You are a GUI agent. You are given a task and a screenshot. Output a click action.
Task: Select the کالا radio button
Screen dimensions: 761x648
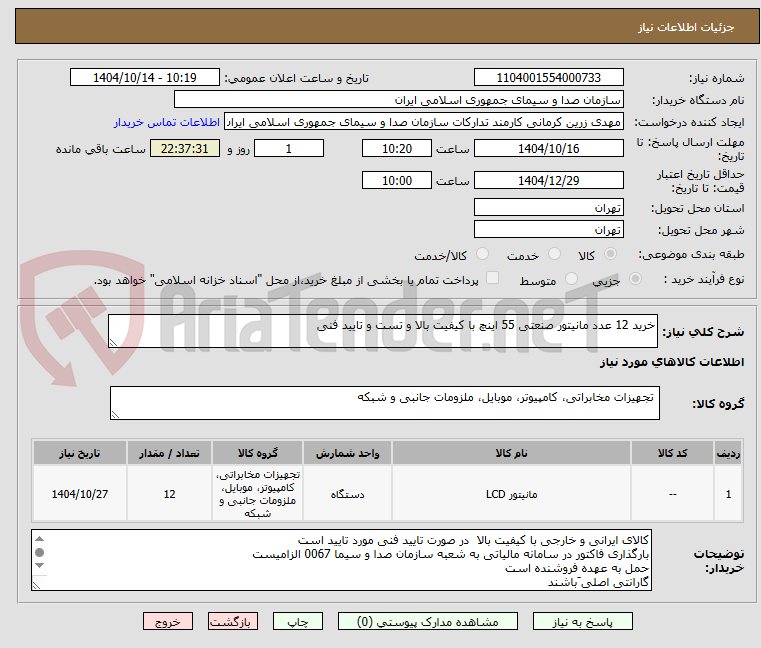[x=610, y=254]
